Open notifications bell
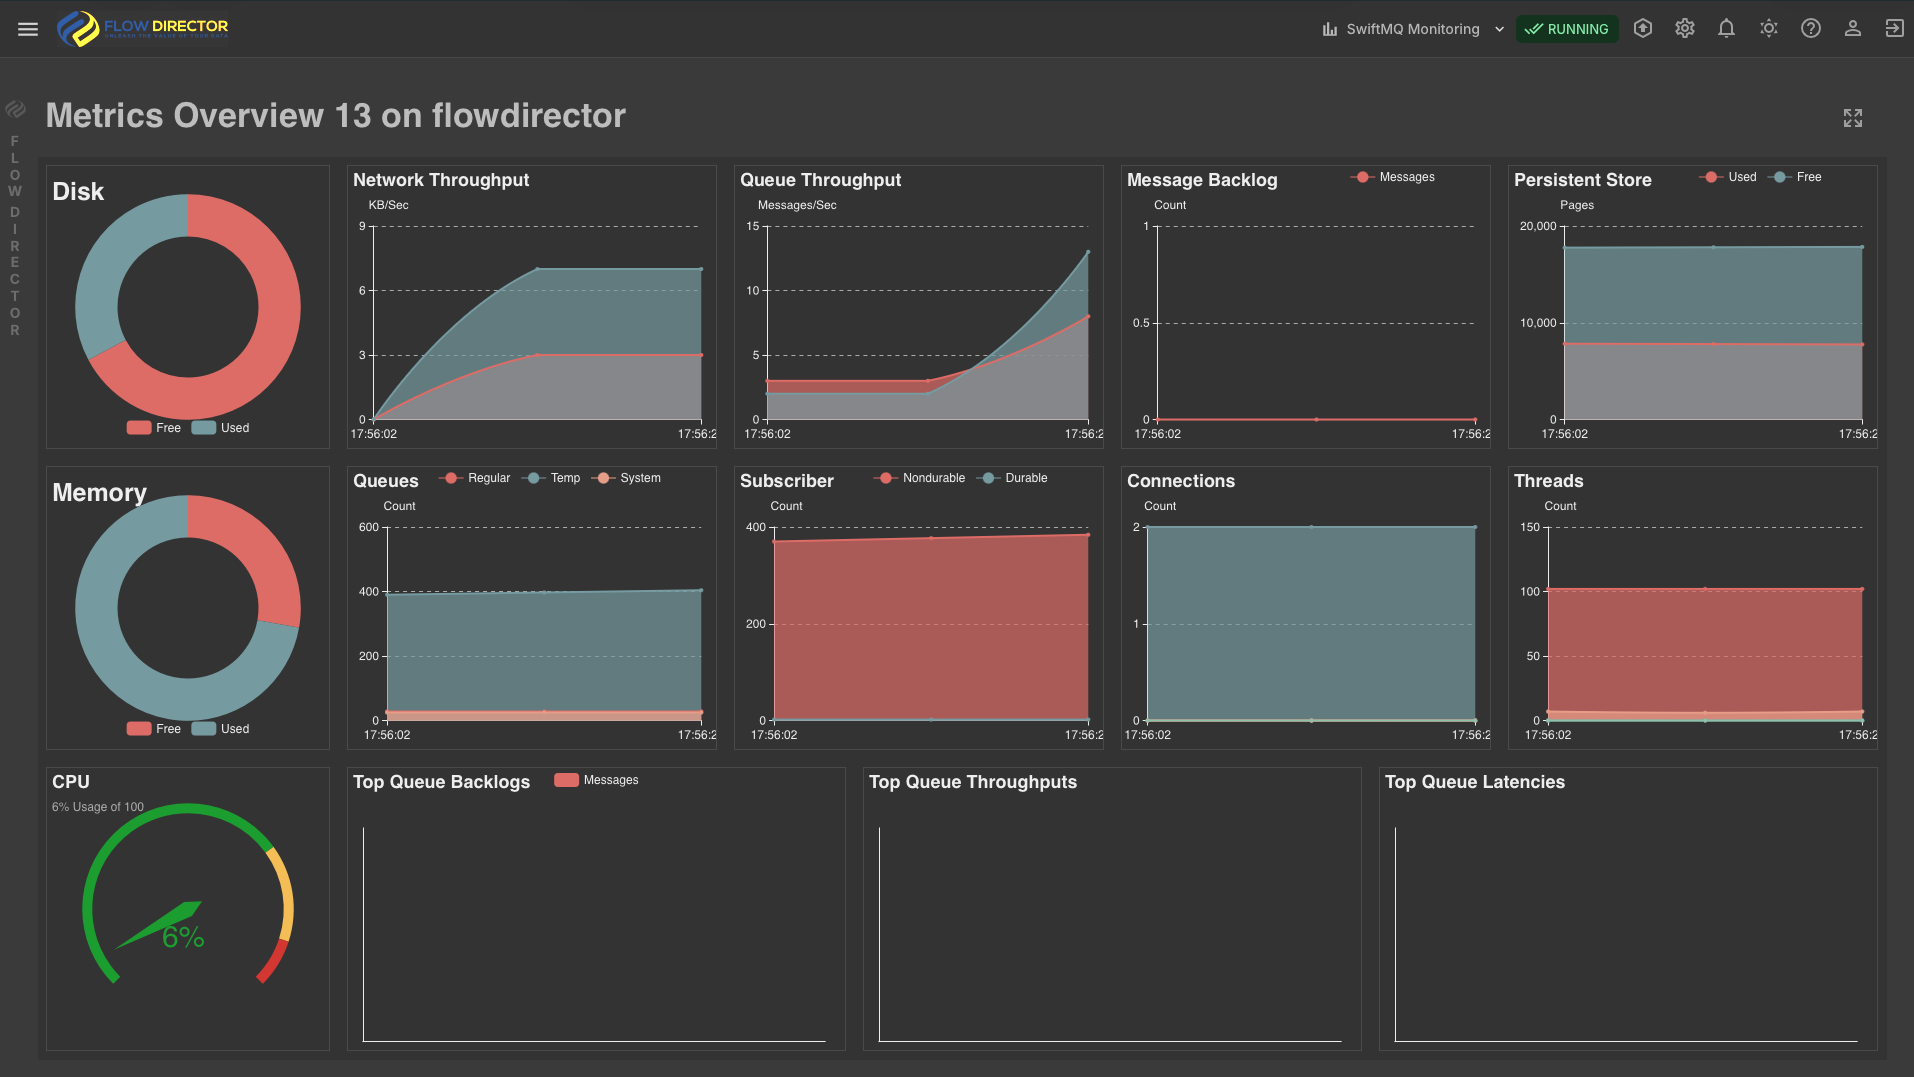 coord(1726,29)
